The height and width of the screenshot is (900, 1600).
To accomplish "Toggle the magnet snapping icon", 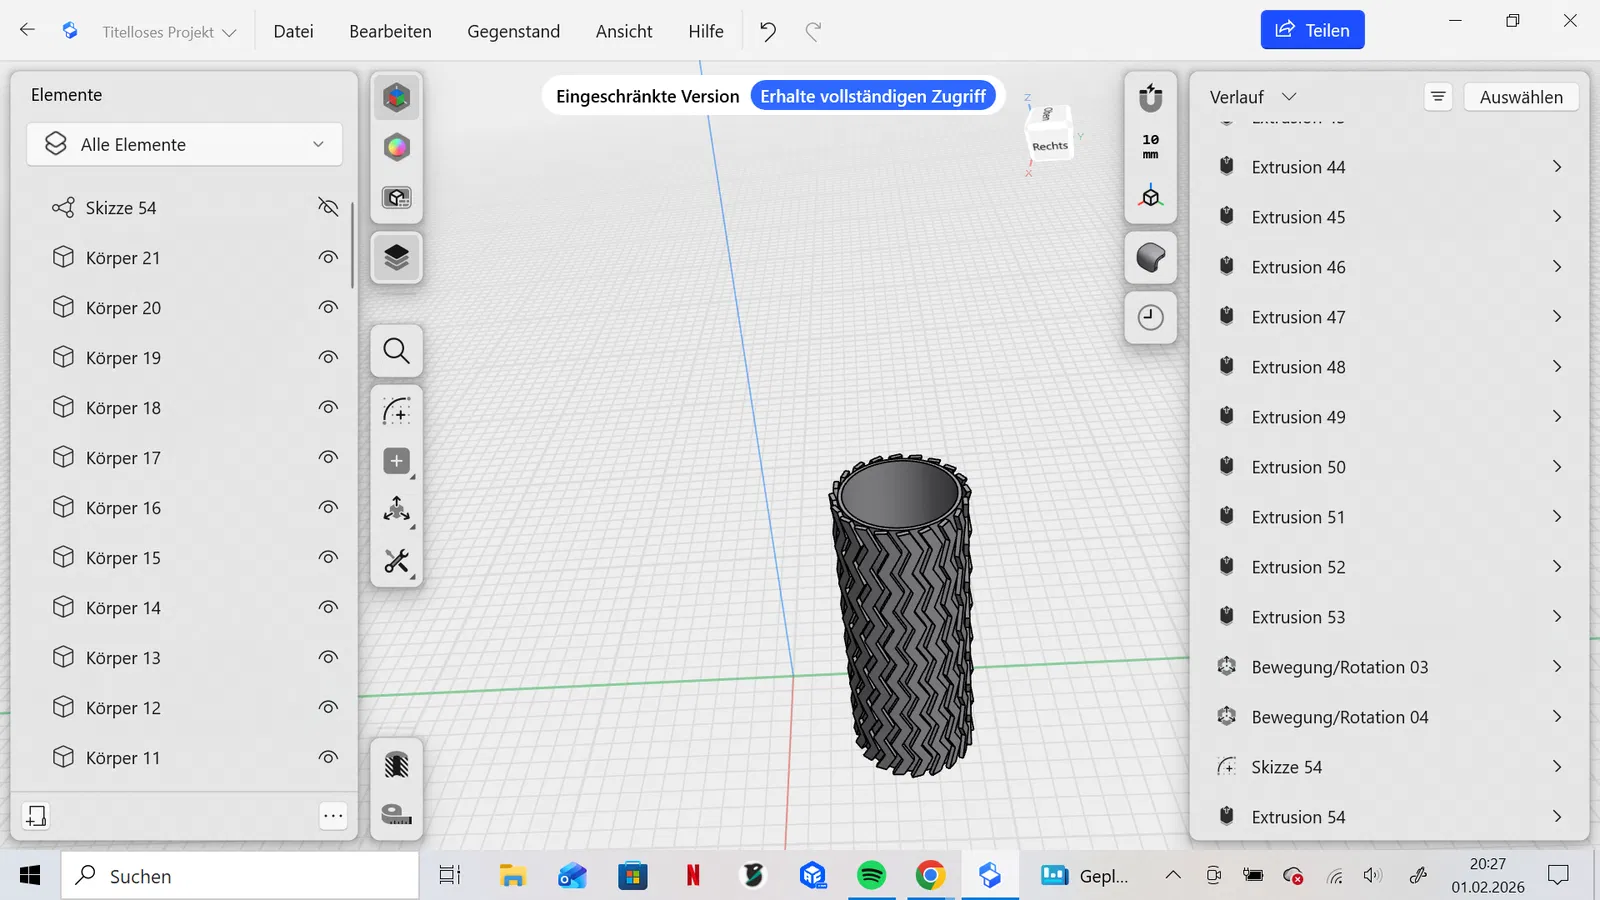I will [1151, 98].
